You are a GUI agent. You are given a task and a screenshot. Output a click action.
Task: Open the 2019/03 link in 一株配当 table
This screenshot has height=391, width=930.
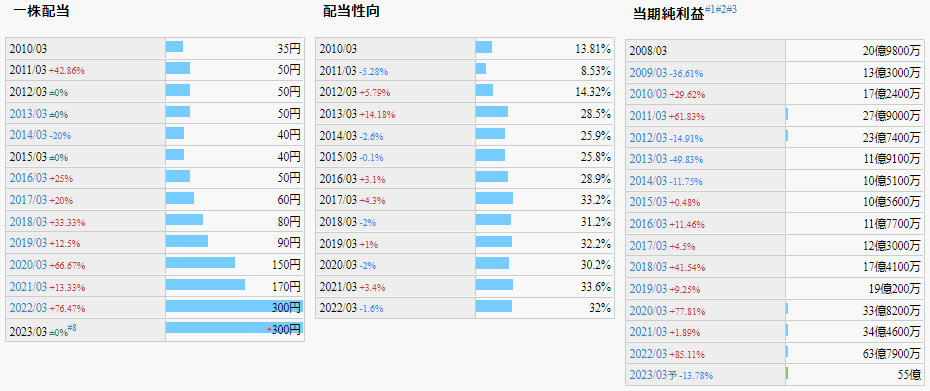click(x=28, y=243)
